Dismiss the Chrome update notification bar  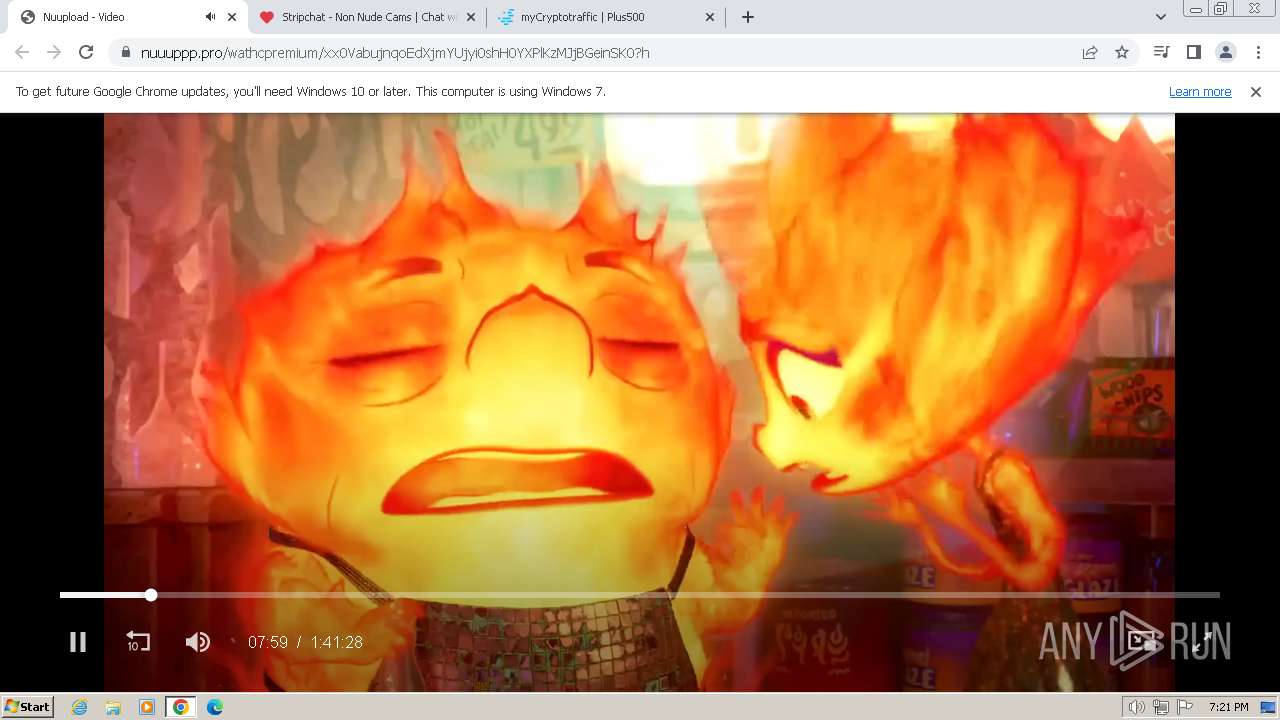(1256, 91)
